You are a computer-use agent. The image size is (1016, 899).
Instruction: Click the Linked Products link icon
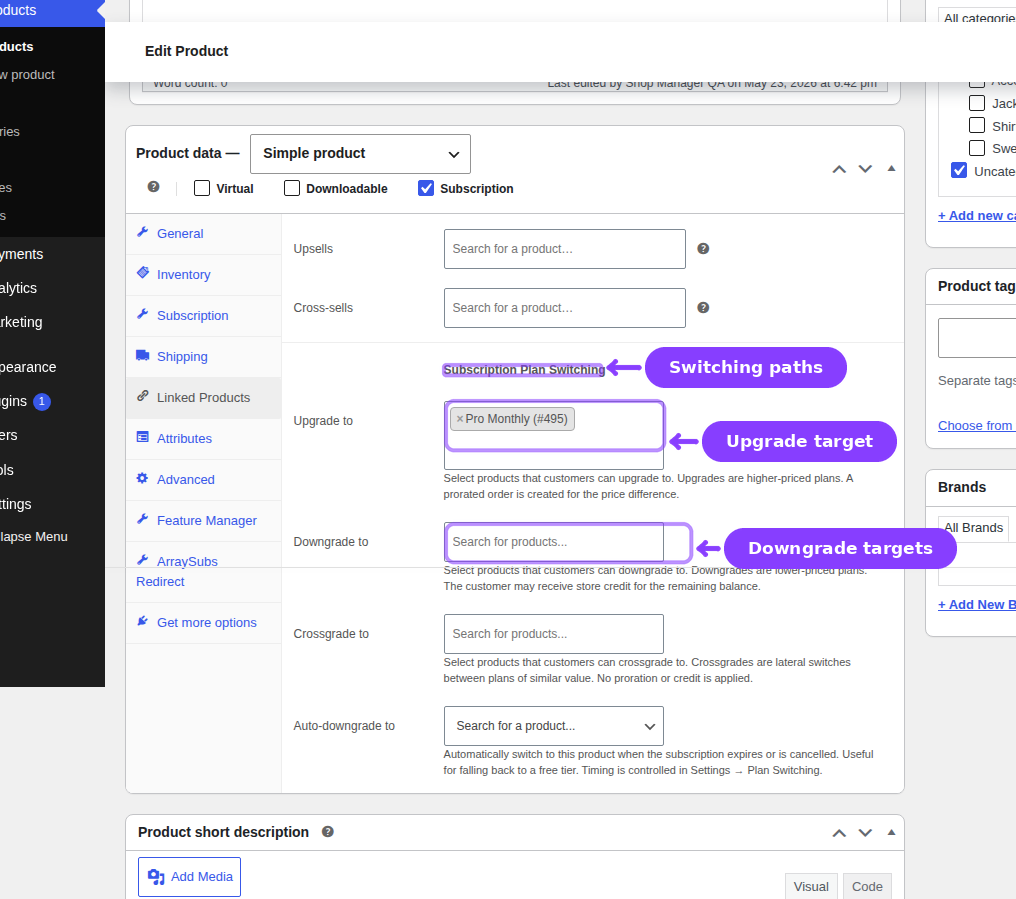tap(143, 396)
